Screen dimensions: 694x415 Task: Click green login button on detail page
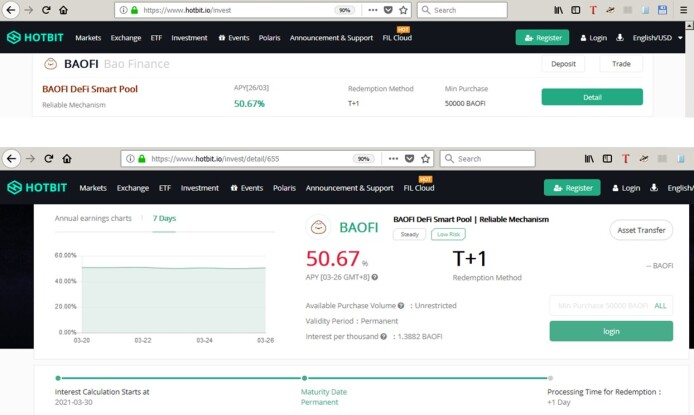tap(611, 331)
